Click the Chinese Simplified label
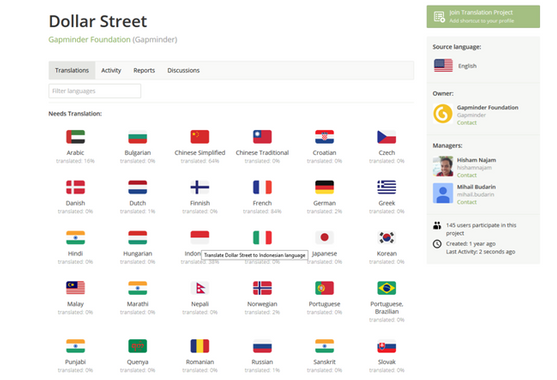This screenshot has width=557, height=380. [200, 153]
